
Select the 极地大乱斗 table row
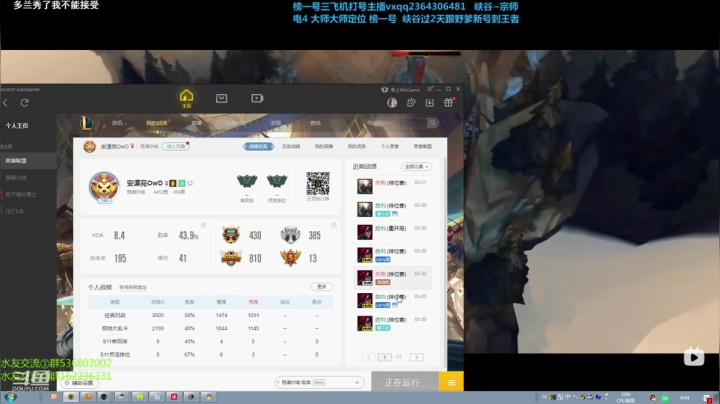point(210,328)
